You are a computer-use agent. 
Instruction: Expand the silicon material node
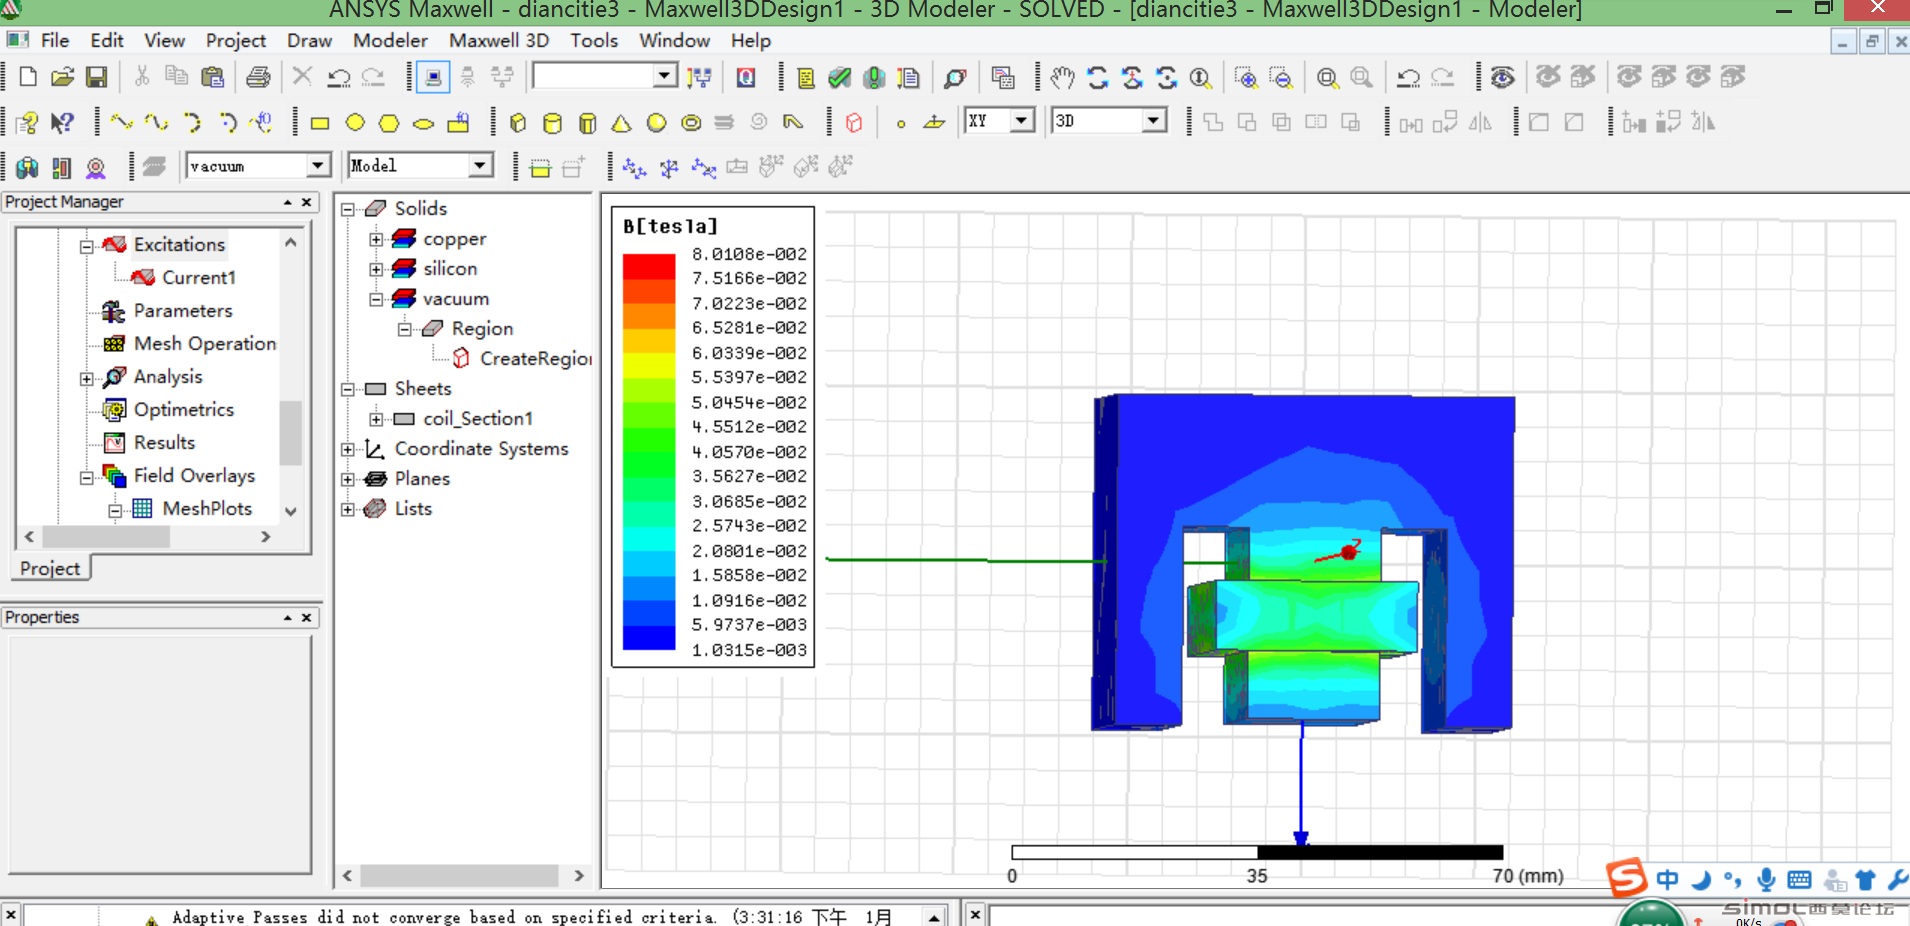(x=376, y=269)
